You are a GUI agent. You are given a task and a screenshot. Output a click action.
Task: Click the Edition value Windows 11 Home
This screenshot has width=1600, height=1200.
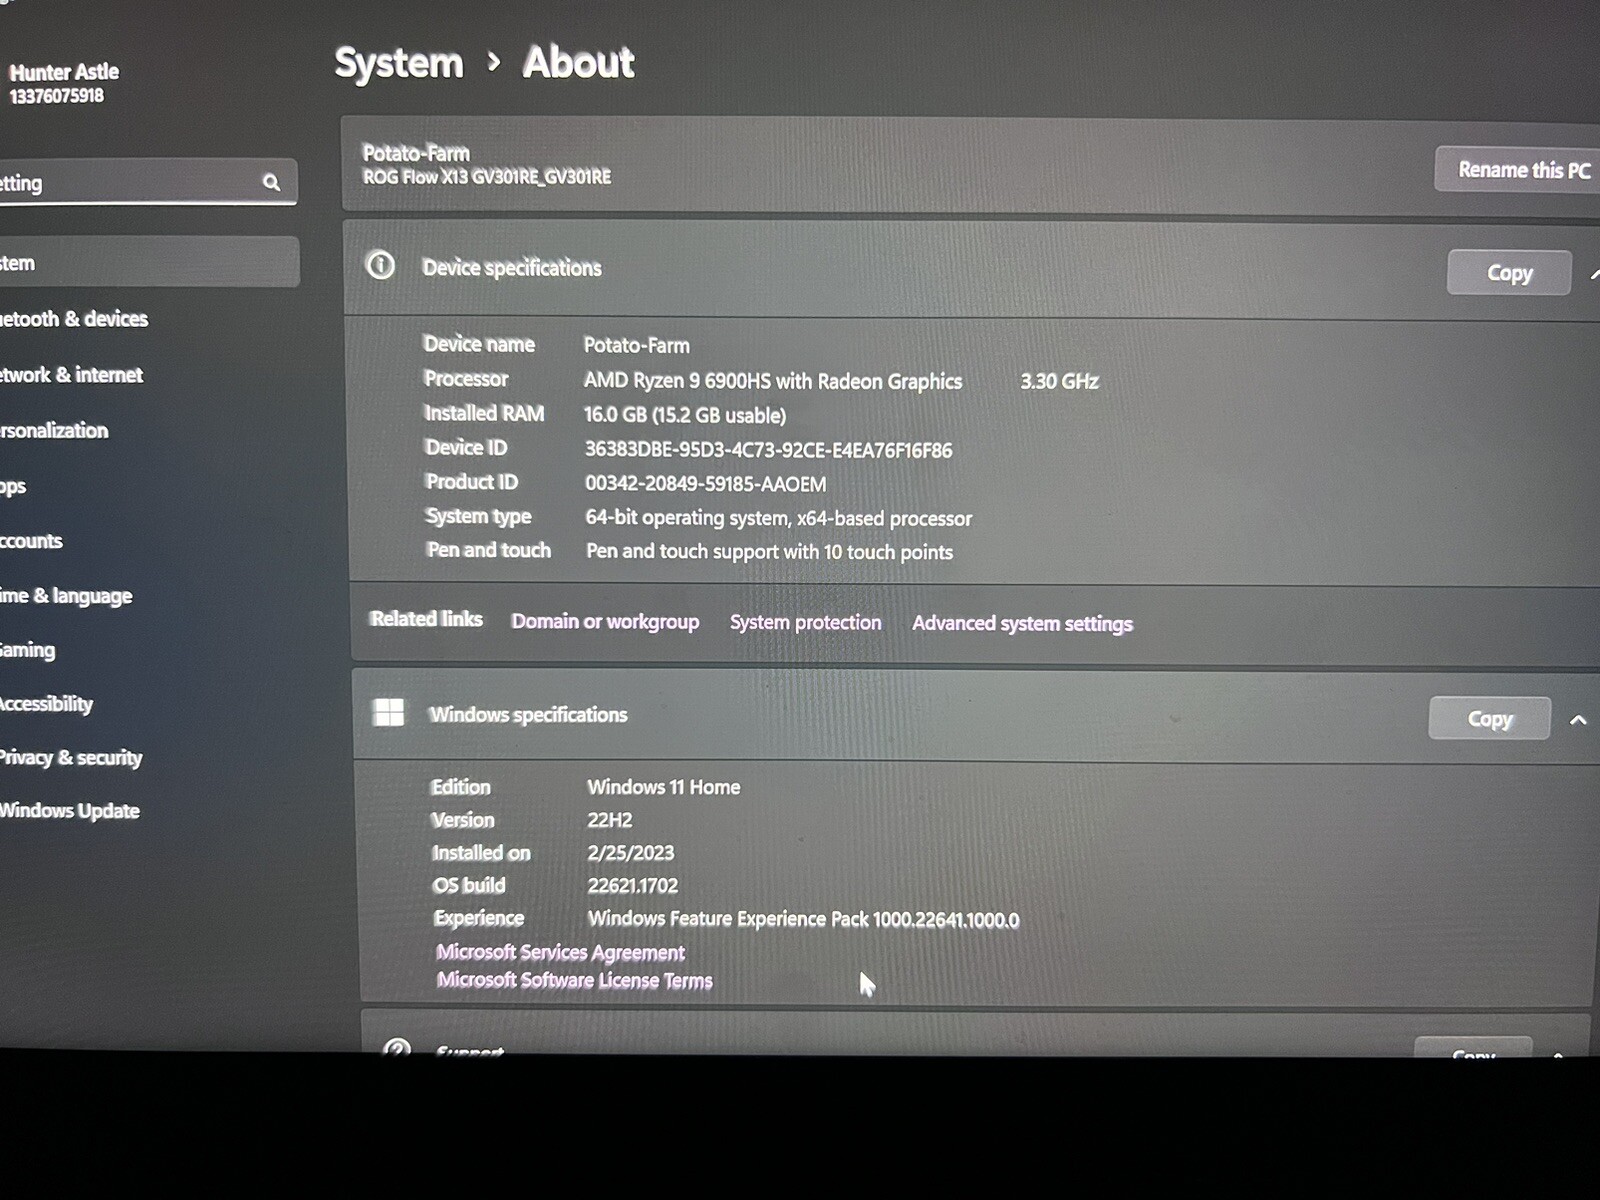point(663,787)
